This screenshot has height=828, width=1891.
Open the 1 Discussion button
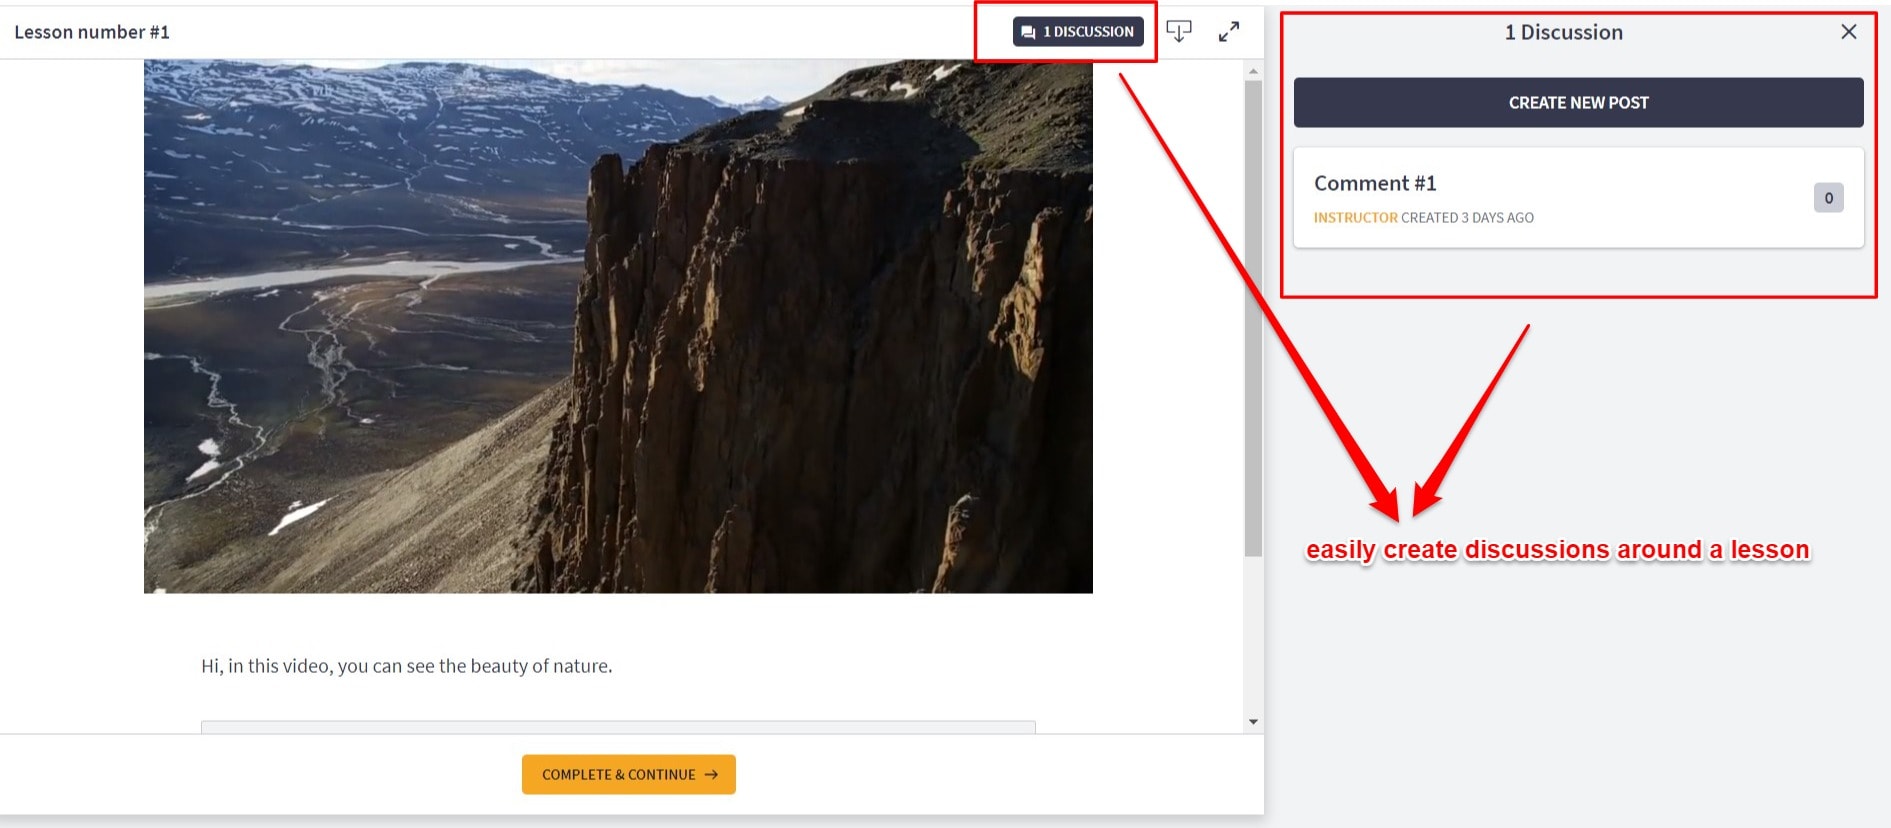pyautogui.click(x=1078, y=32)
